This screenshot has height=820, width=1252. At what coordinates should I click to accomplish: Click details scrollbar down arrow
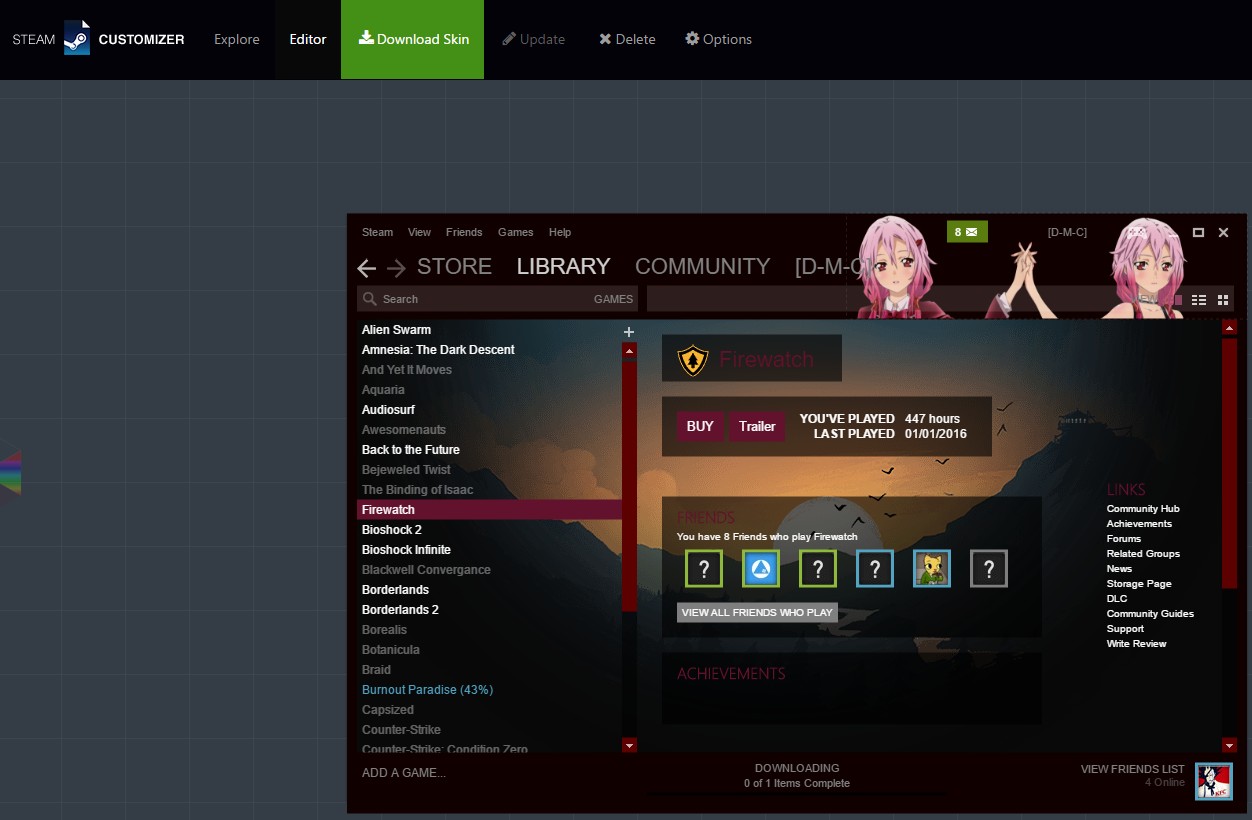click(1230, 745)
